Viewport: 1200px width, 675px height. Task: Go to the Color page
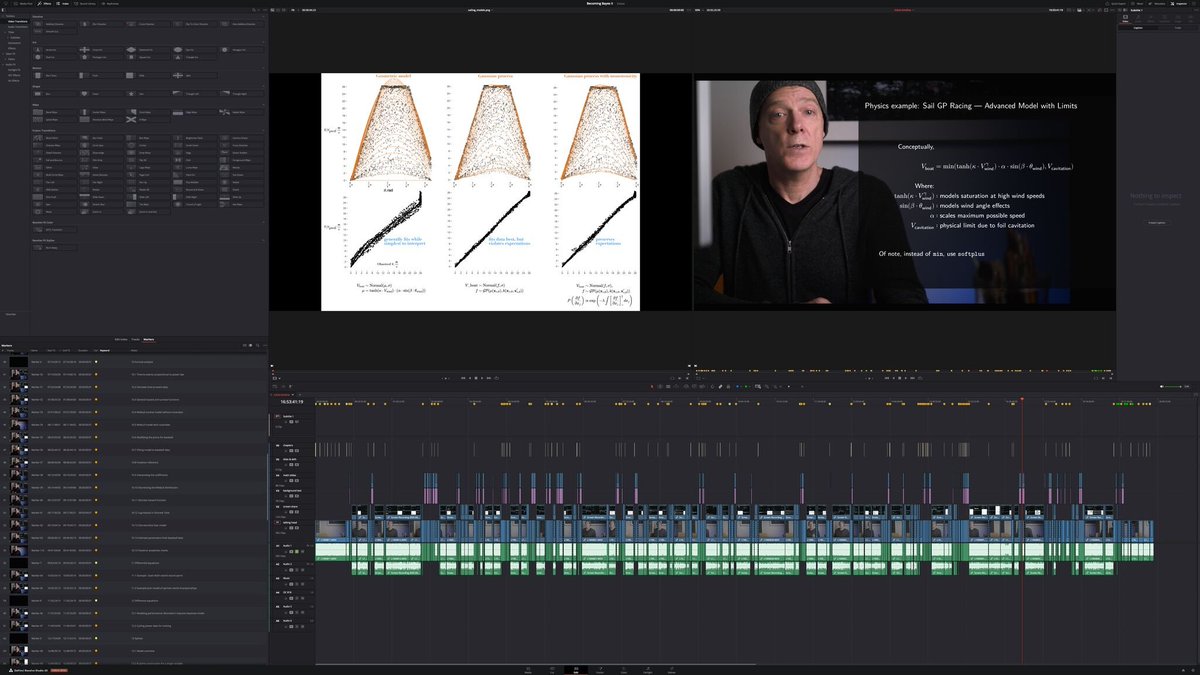coord(624,668)
